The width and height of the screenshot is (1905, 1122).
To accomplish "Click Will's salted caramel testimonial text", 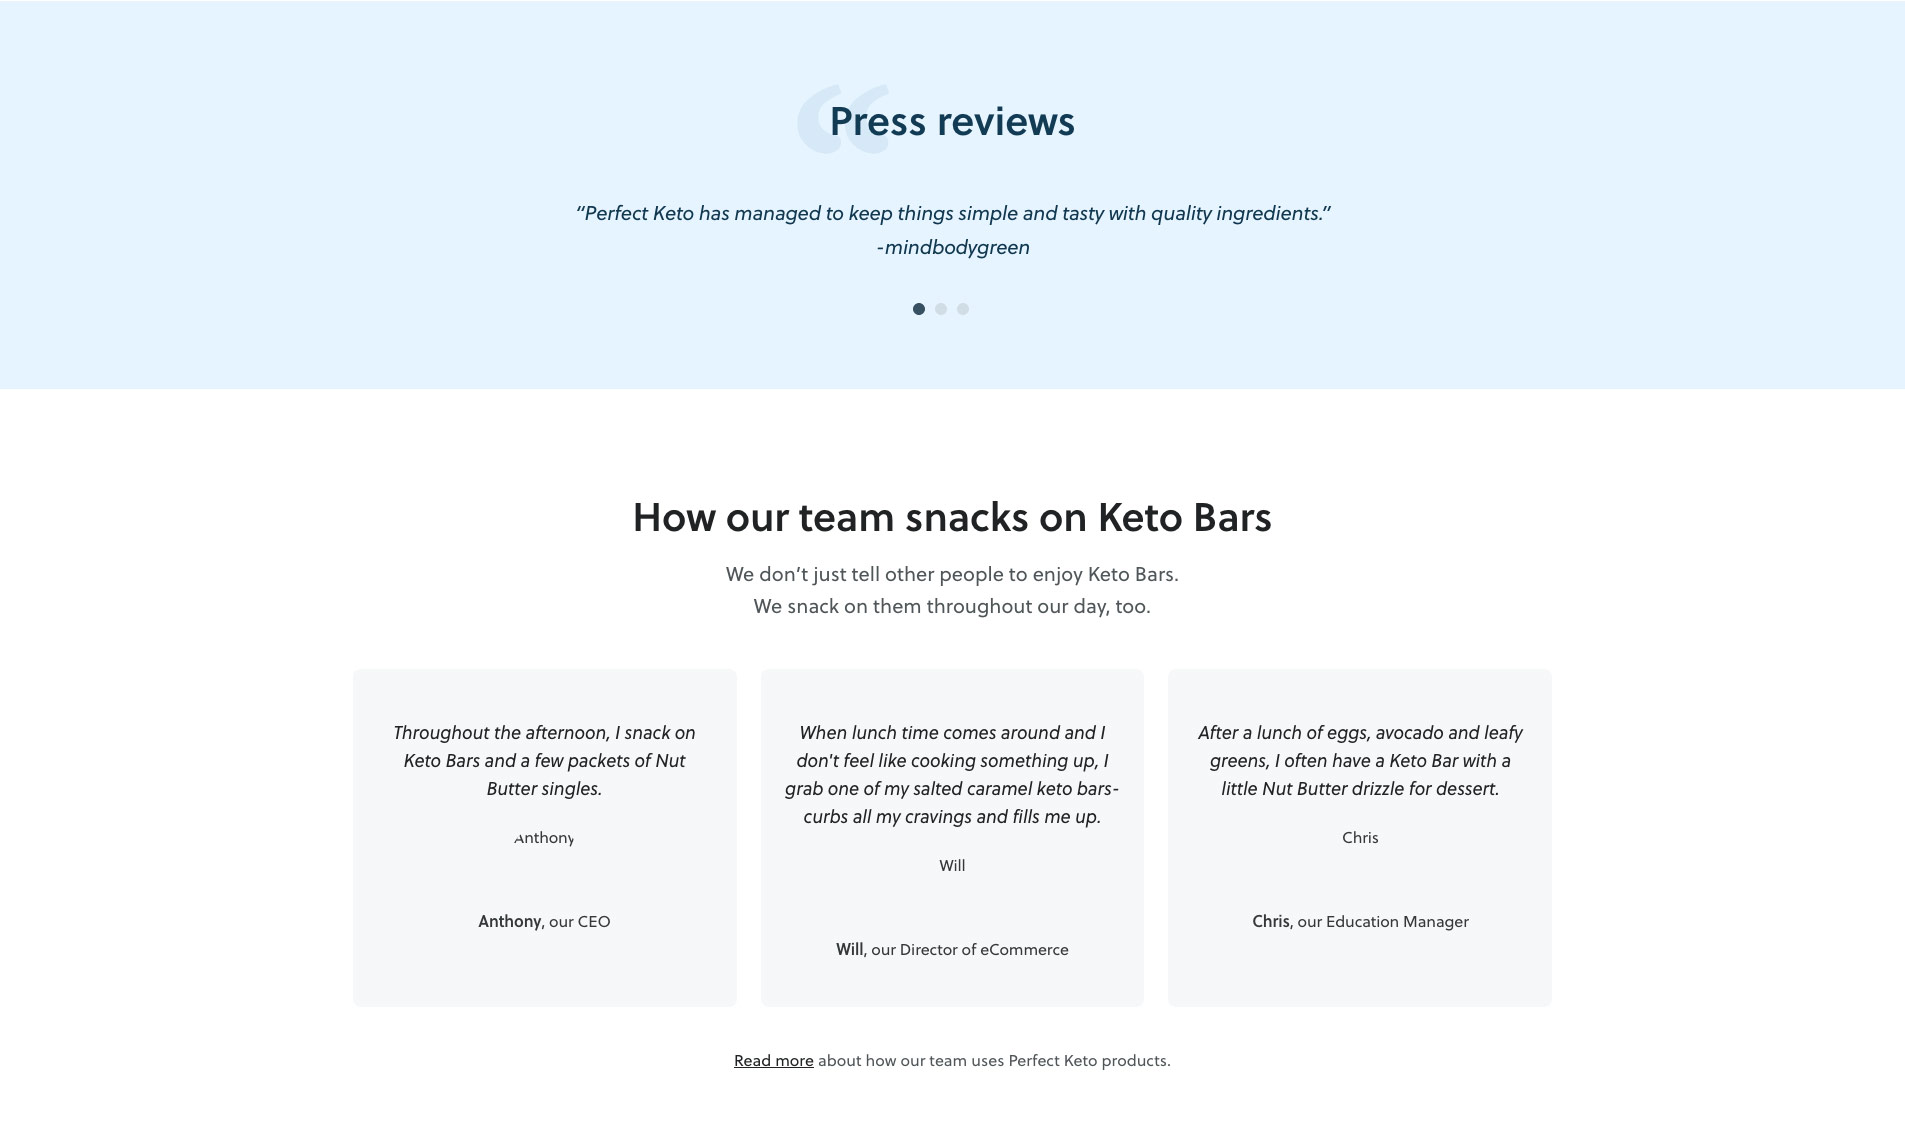I will point(952,775).
